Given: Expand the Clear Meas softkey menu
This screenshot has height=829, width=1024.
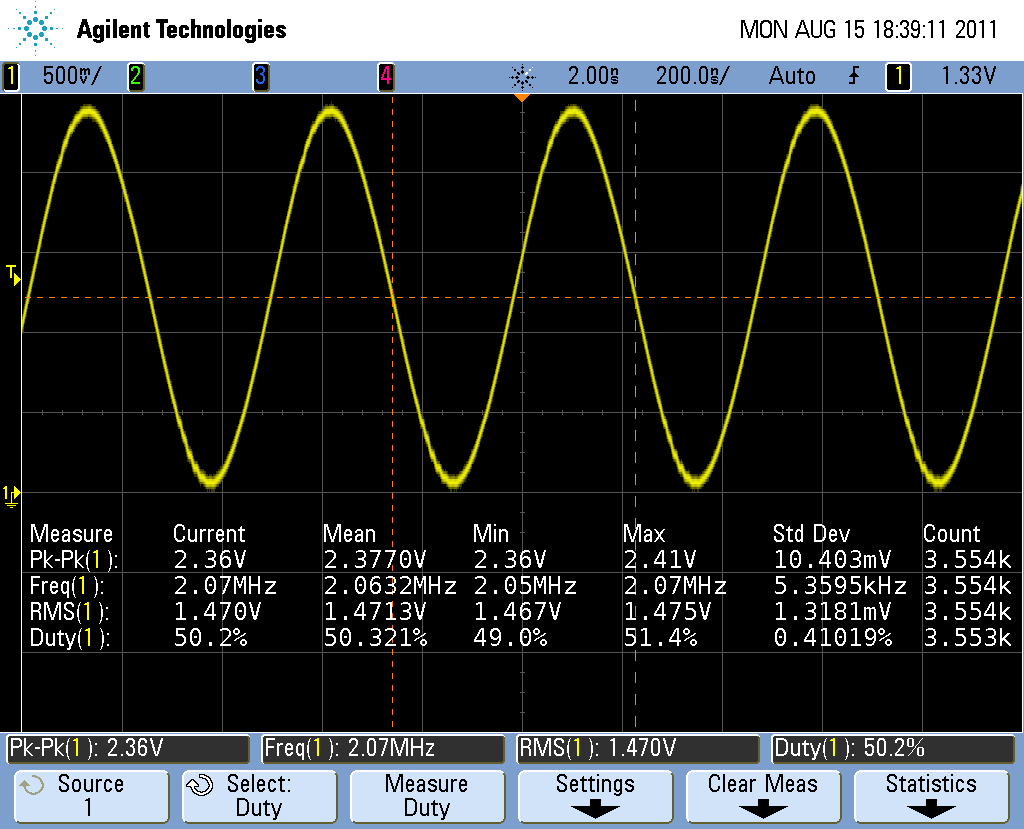Looking at the screenshot, I should tap(763, 796).
